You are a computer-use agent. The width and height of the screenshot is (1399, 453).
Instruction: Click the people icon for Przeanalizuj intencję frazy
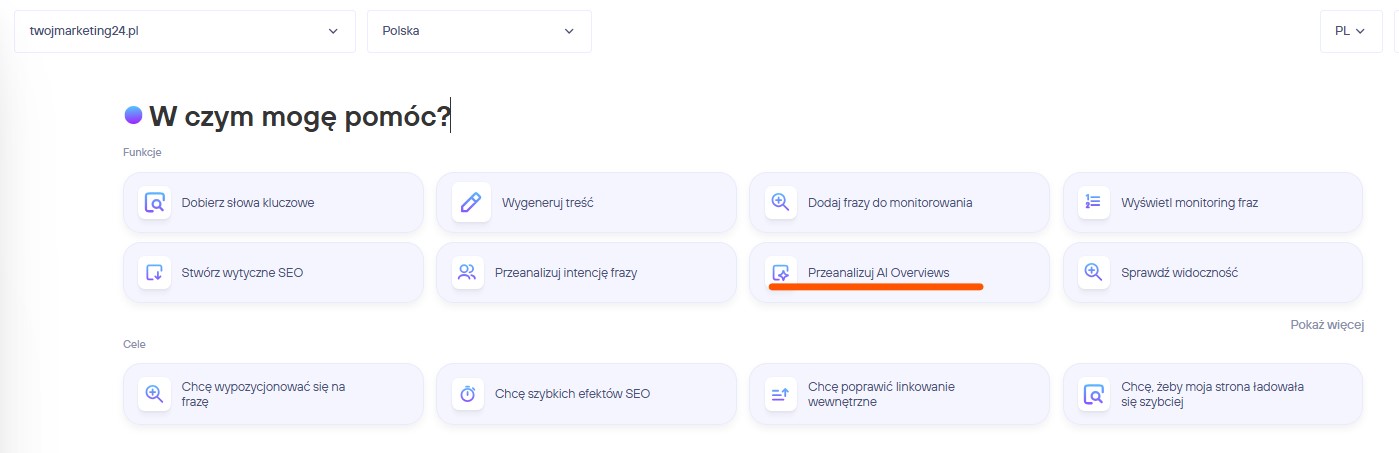pyautogui.click(x=468, y=272)
